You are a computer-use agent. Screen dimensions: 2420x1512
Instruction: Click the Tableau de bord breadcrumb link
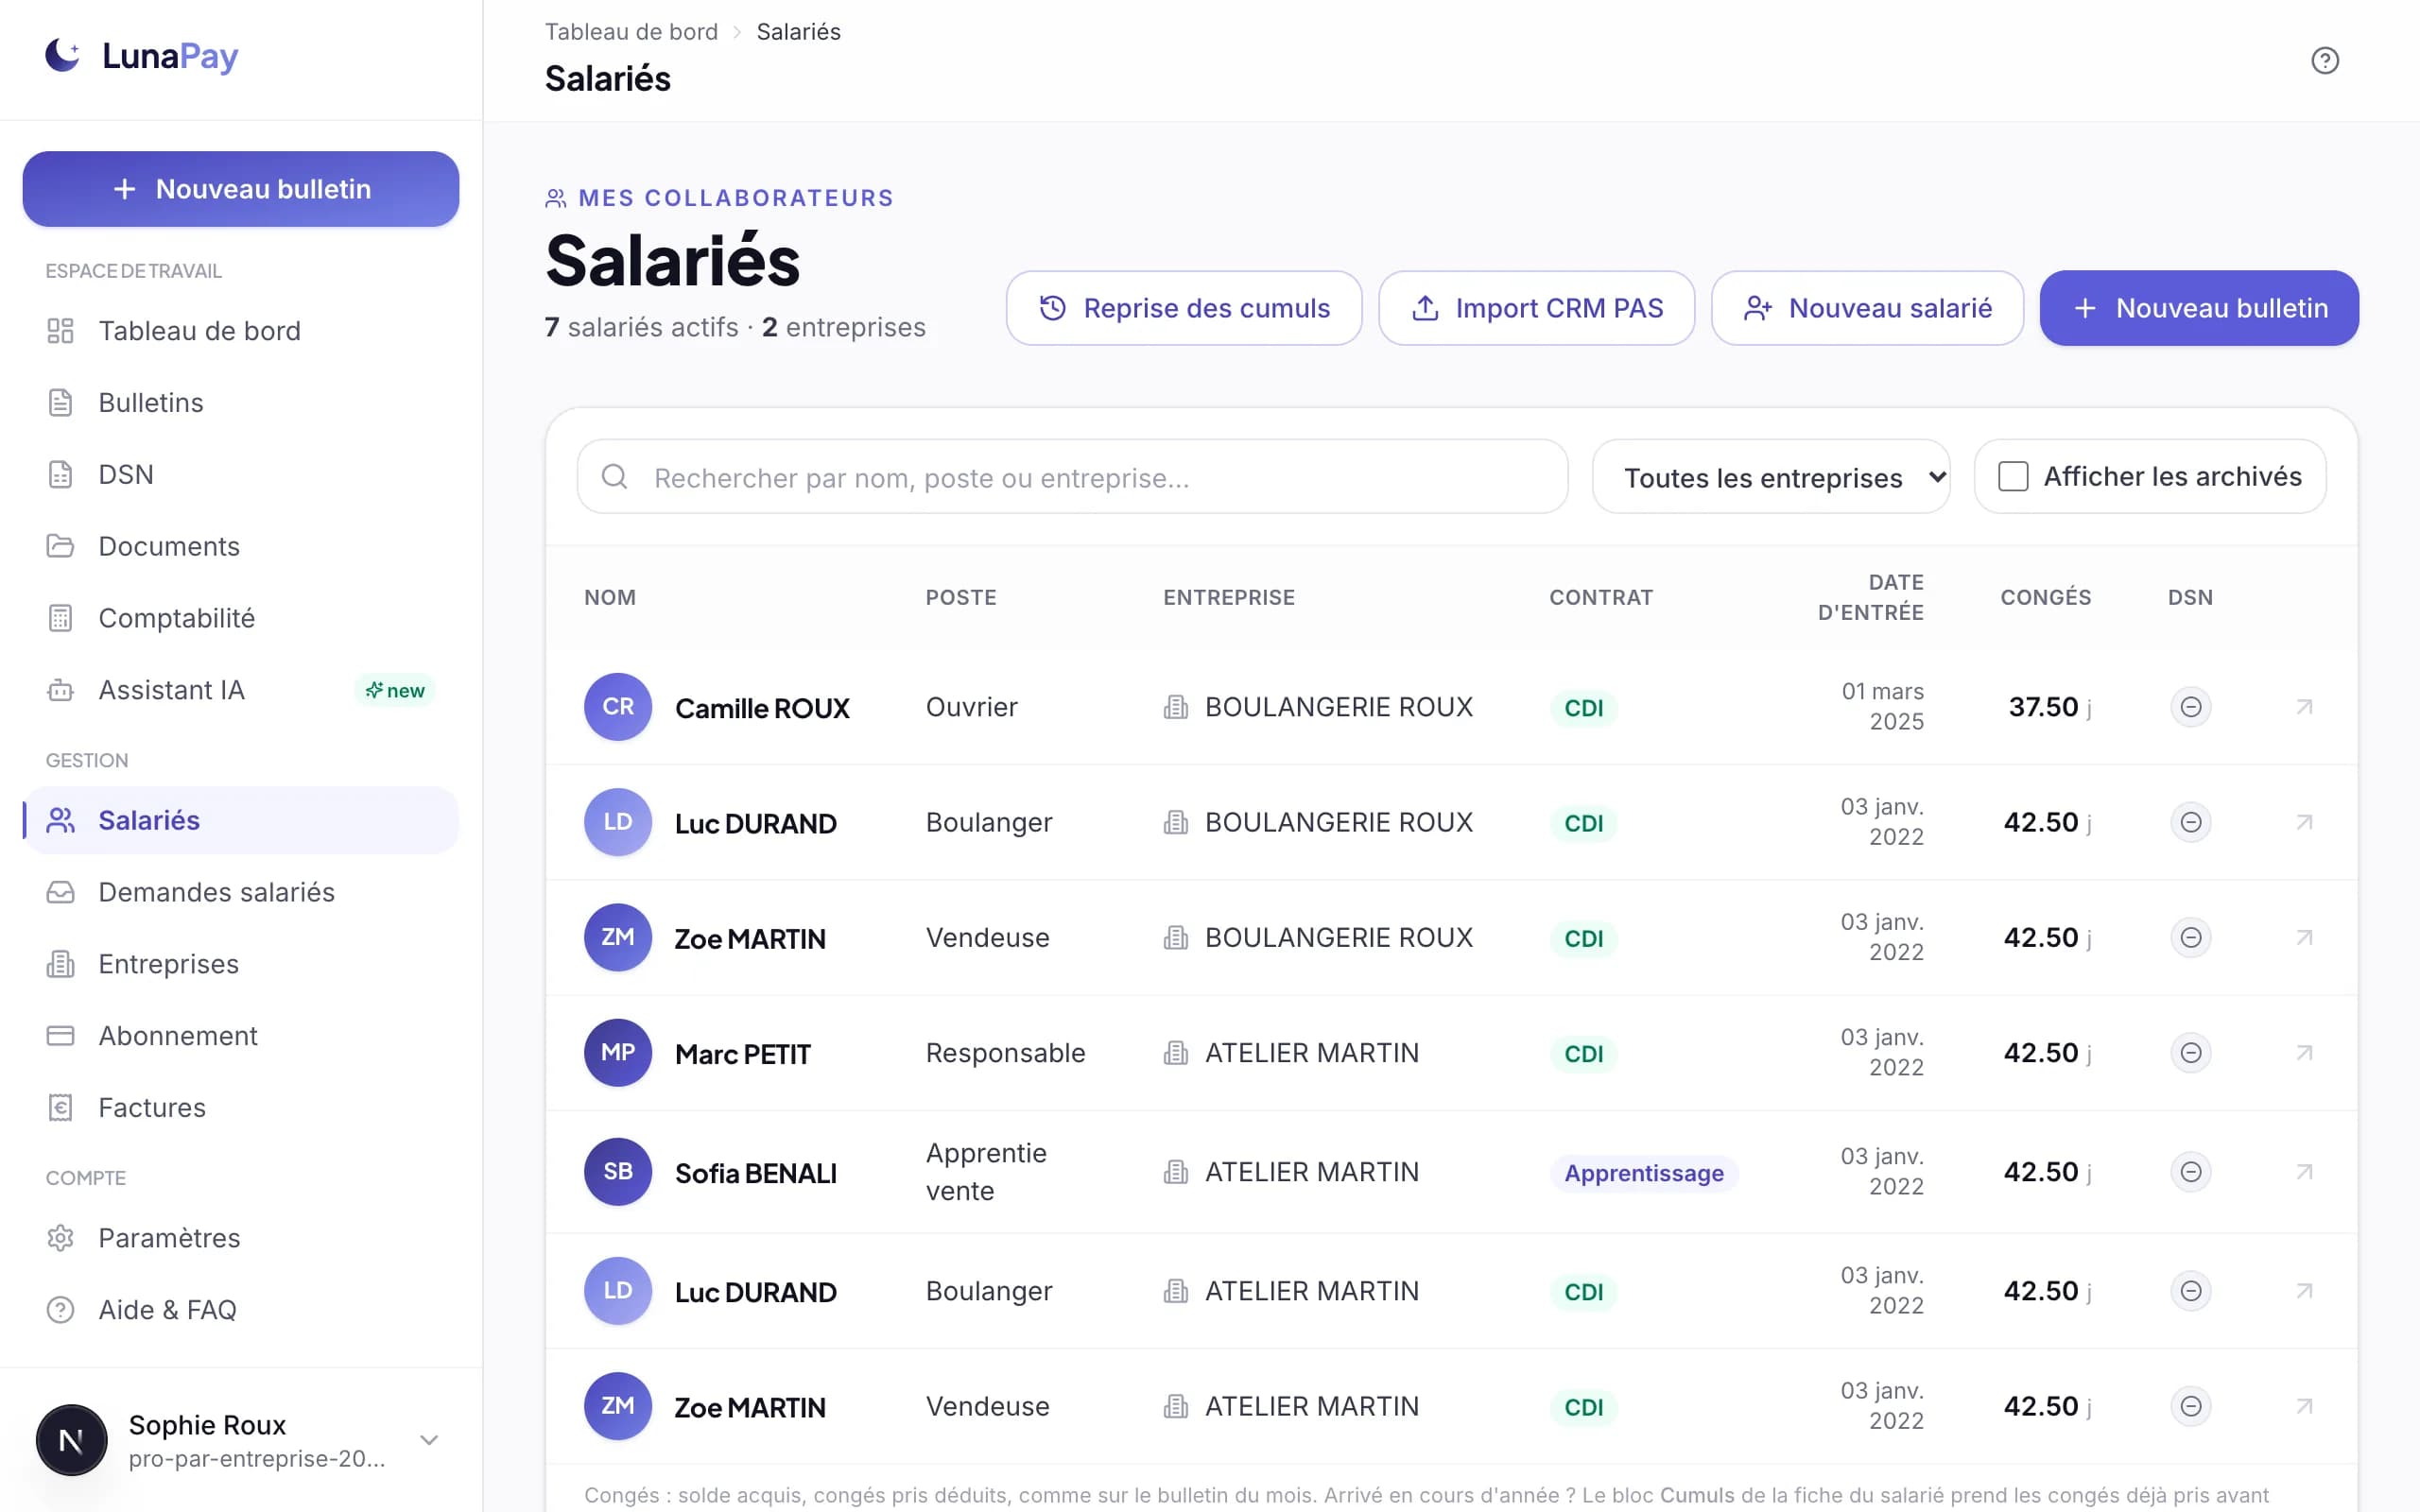(631, 32)
